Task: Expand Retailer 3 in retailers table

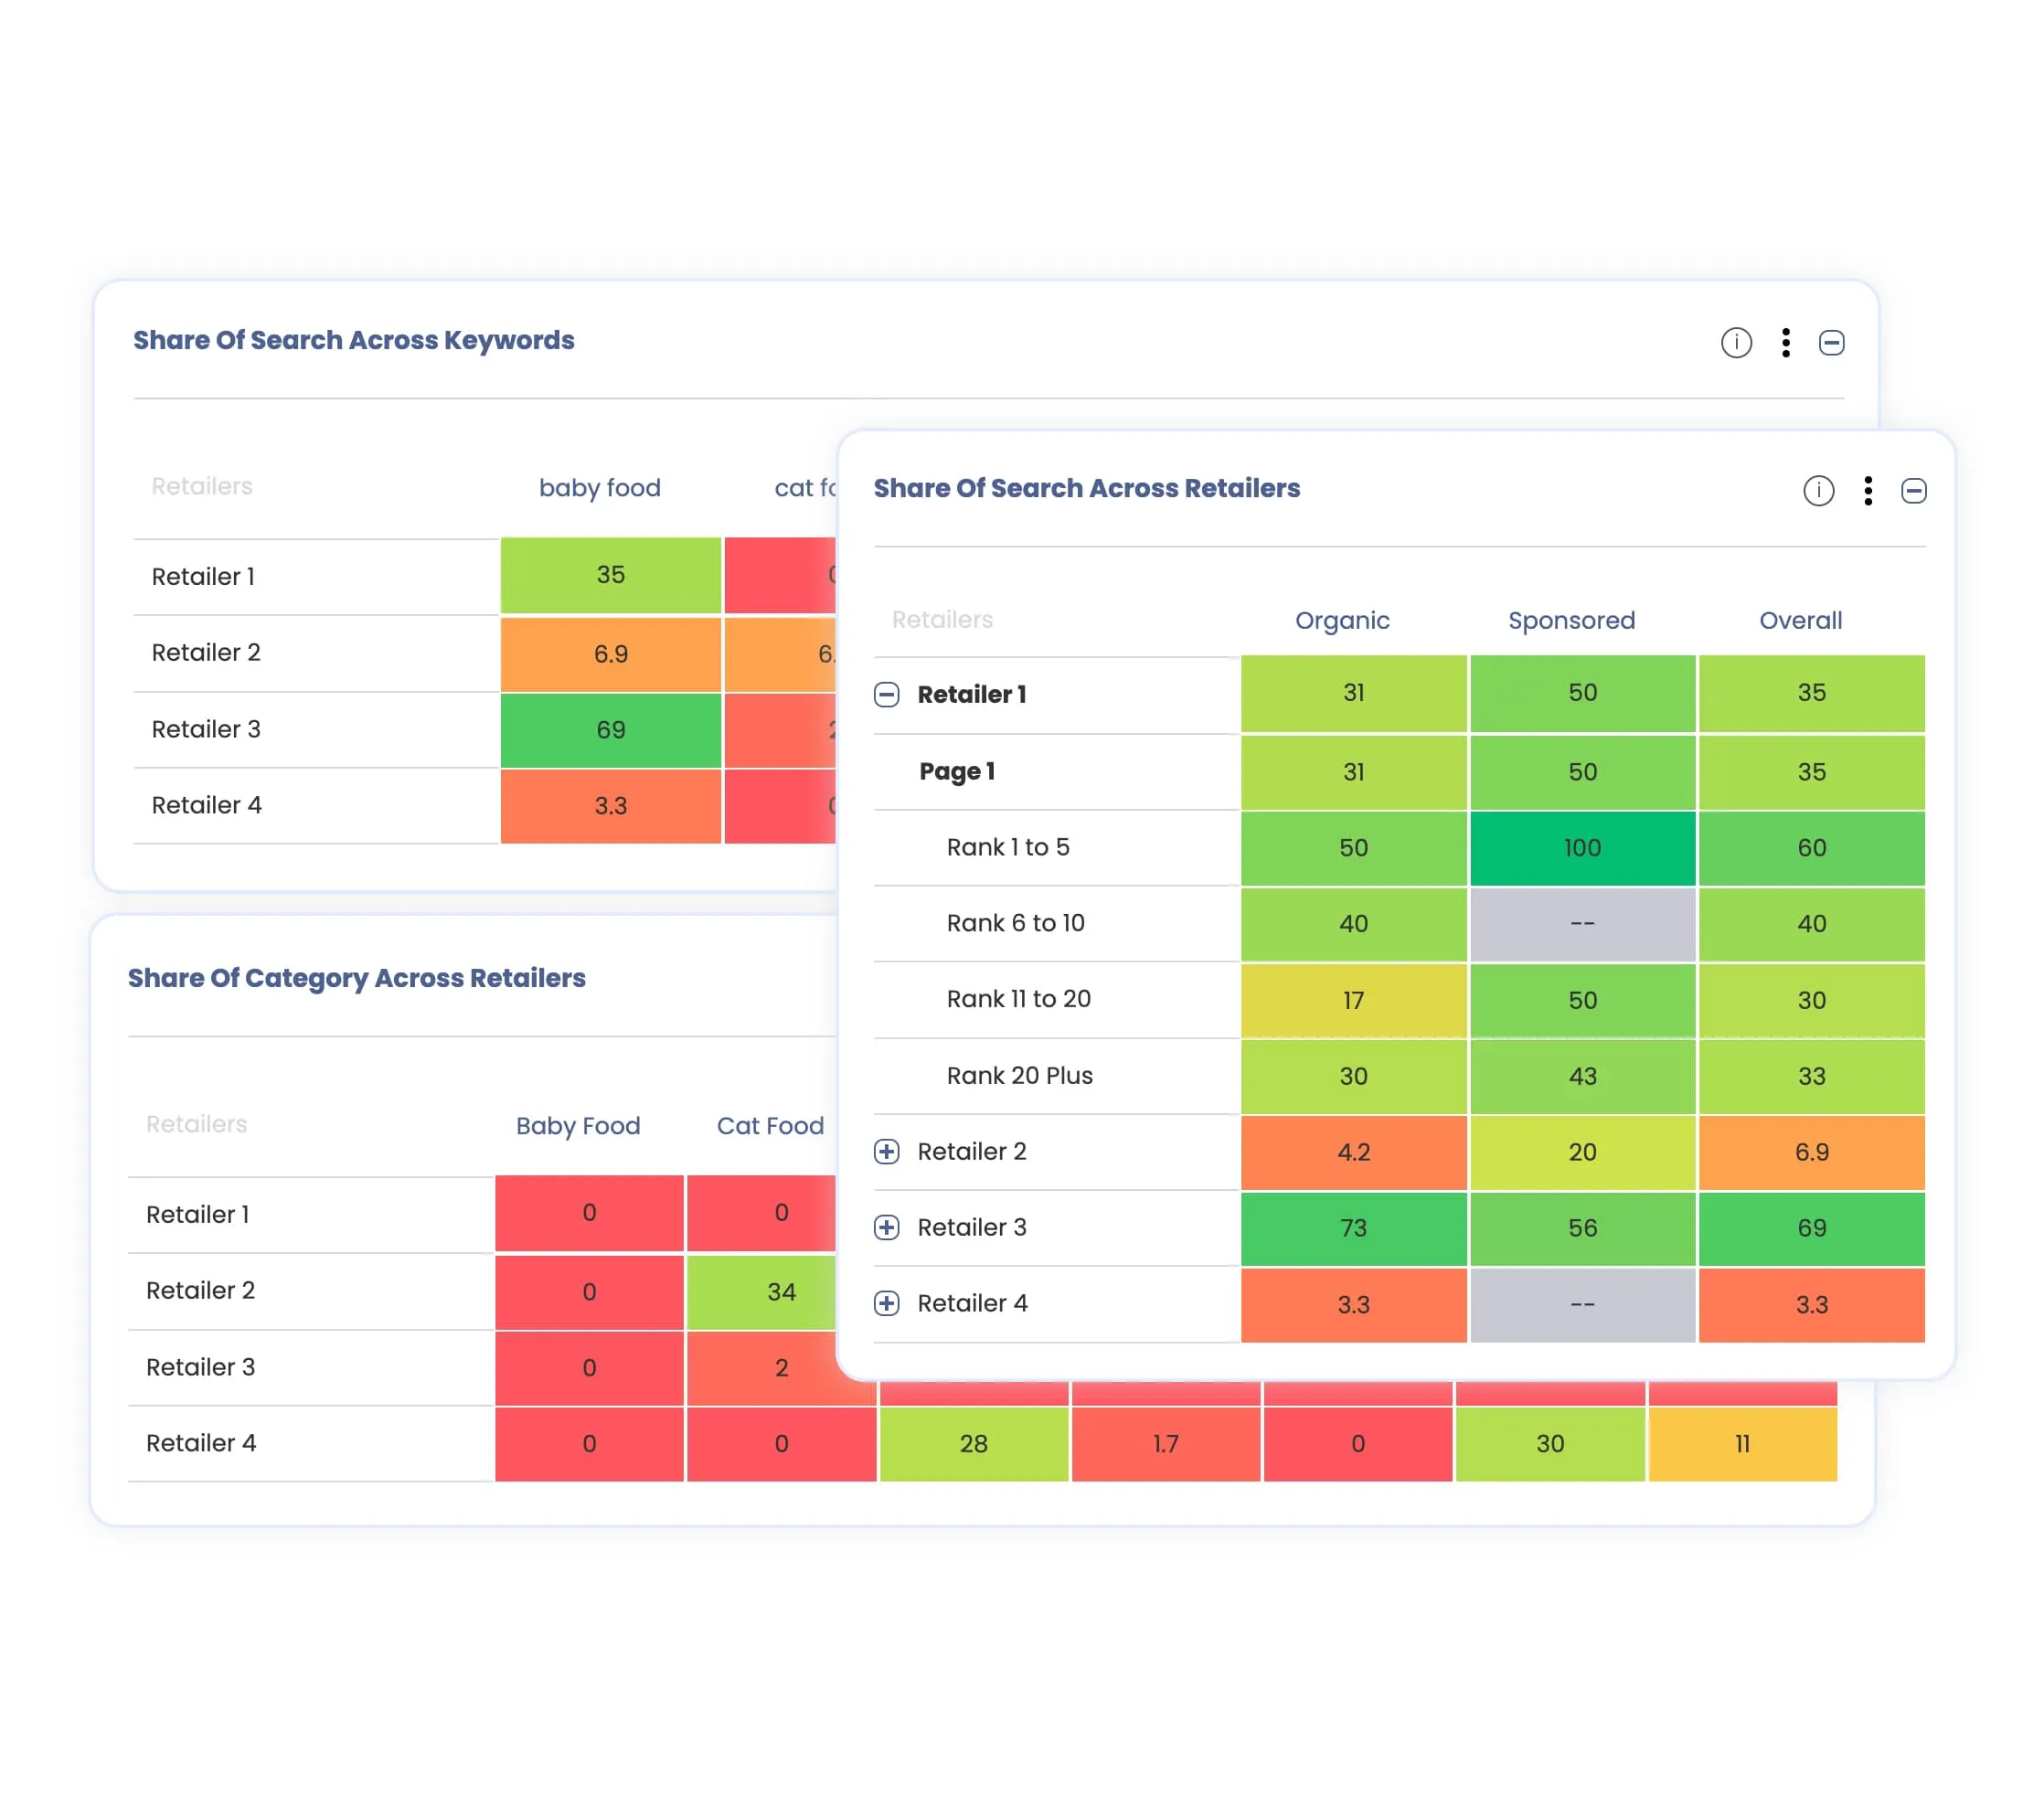Action: (x=887, y=1227)
